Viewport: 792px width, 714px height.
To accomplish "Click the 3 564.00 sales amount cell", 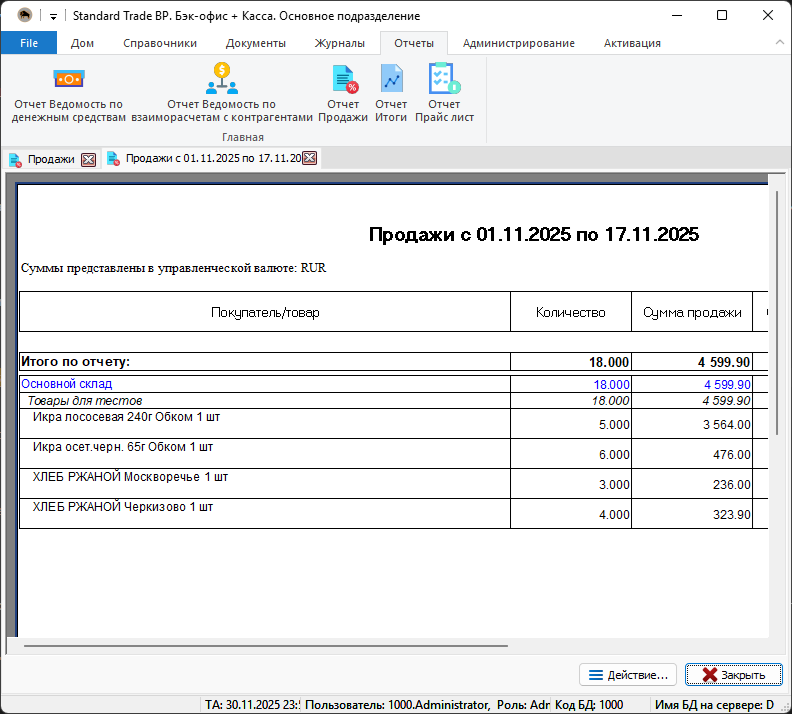I will click(692, 424).
